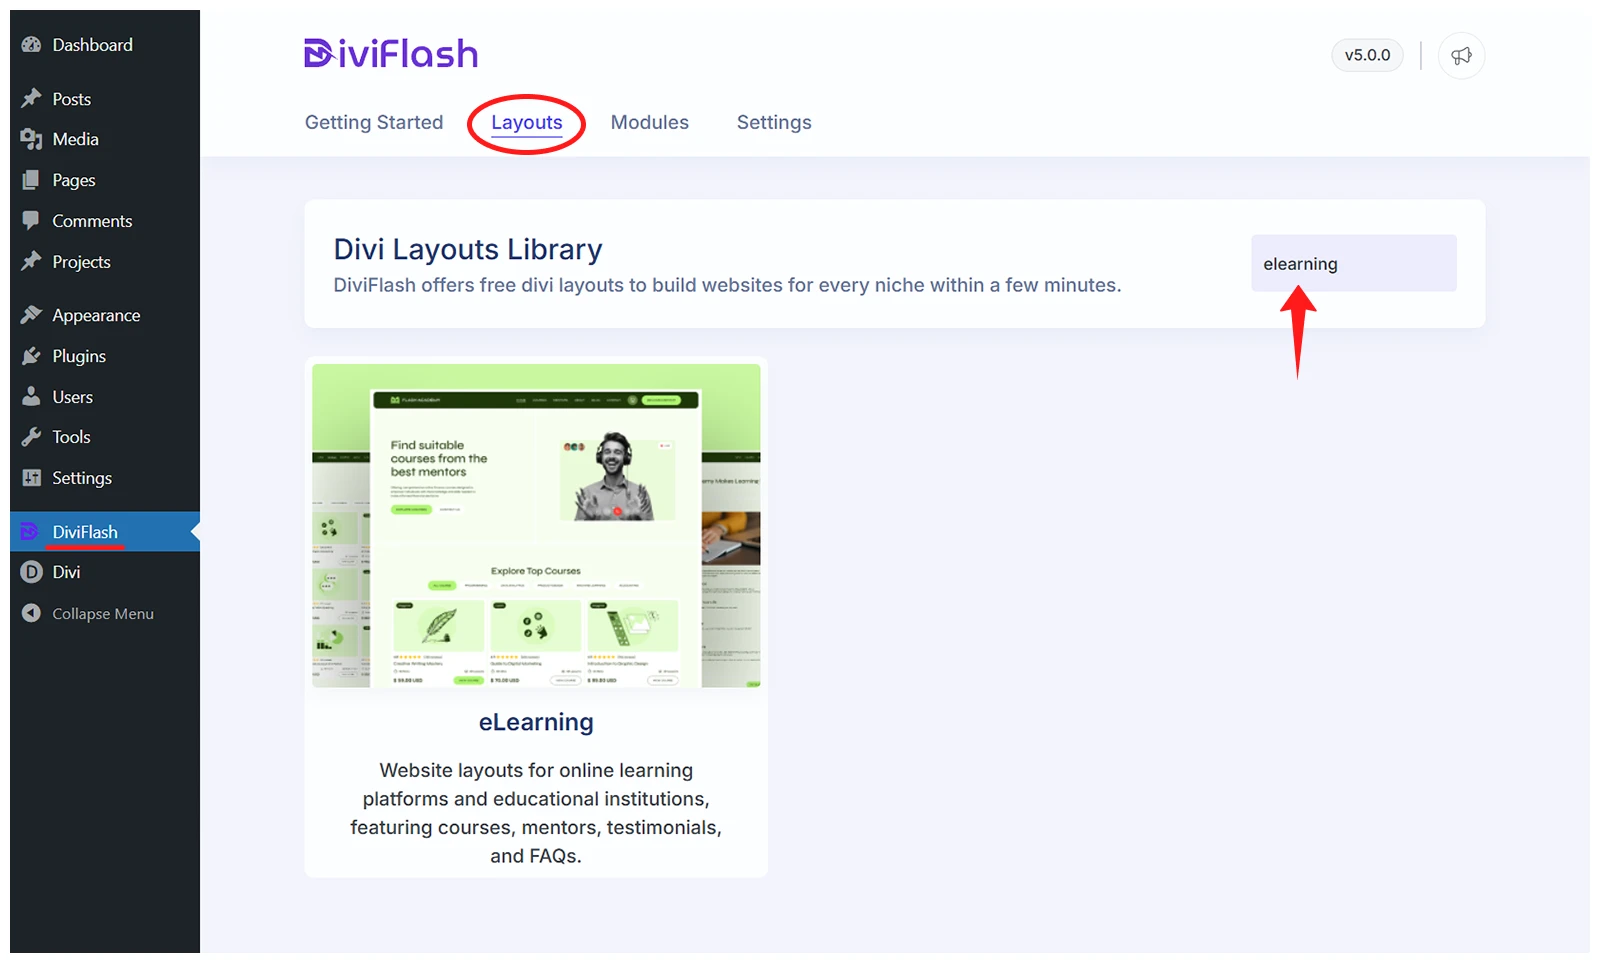Image resolution: width=1600 pixels, height=963 pixels.
Task: Go to the DiviFlash Settings tab
Action: tap(774, 123)
